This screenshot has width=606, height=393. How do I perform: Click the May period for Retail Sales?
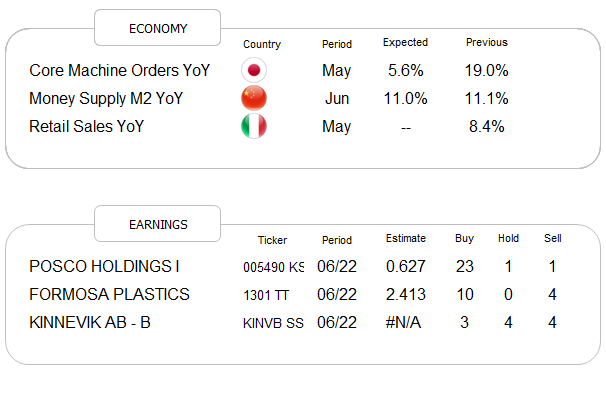[x=337, y=127]
